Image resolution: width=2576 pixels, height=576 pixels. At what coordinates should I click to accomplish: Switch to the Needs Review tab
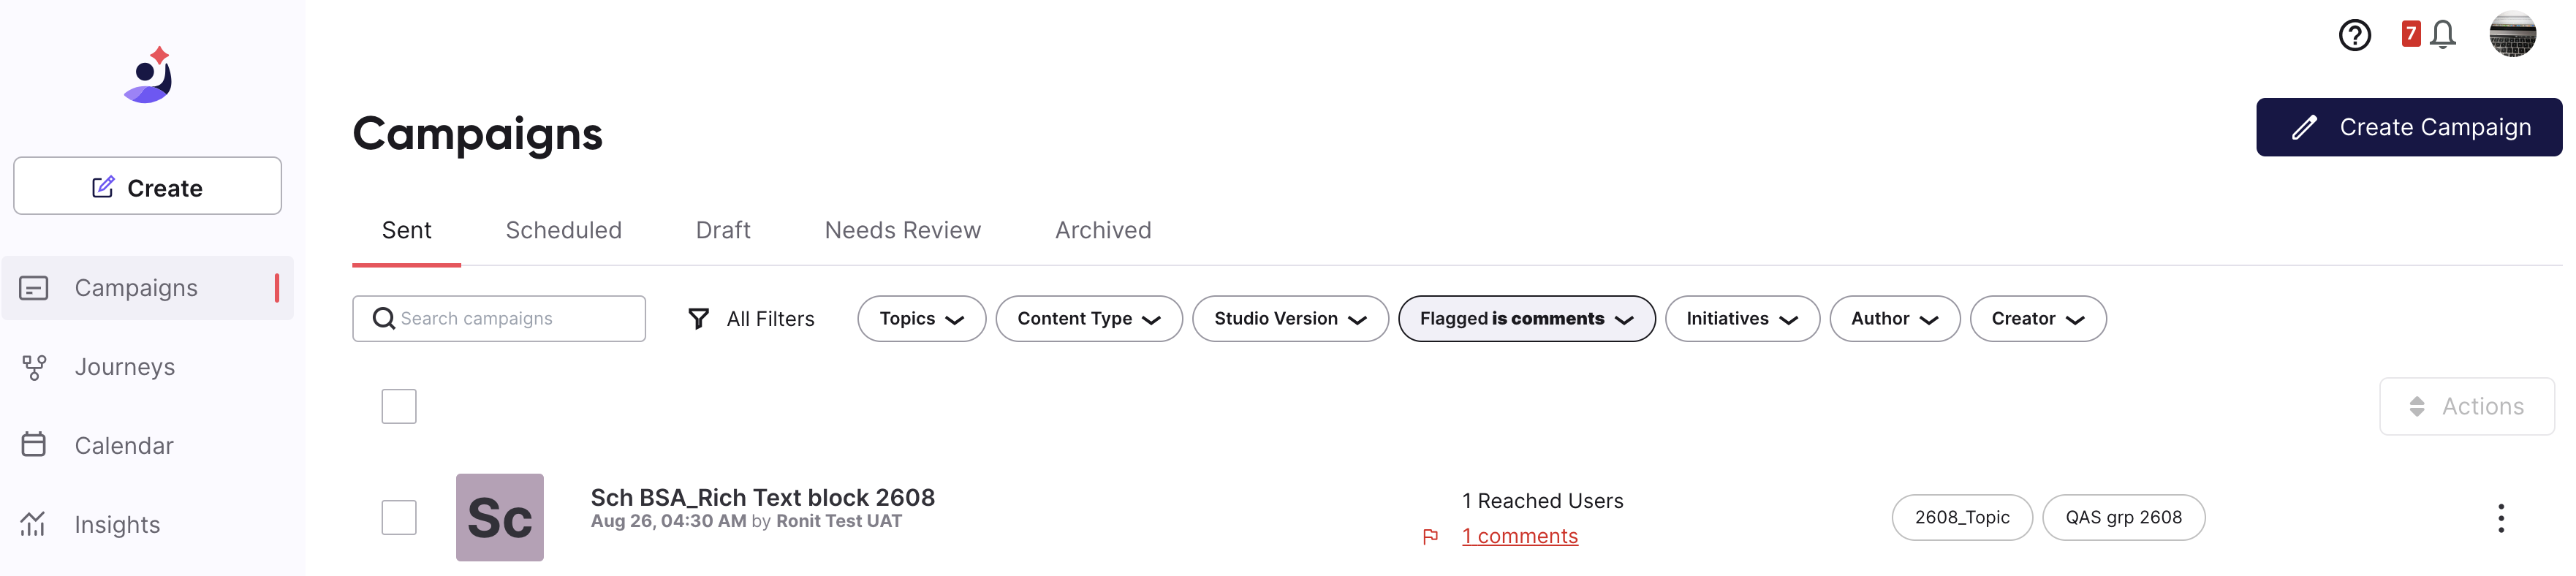[902, 231]
